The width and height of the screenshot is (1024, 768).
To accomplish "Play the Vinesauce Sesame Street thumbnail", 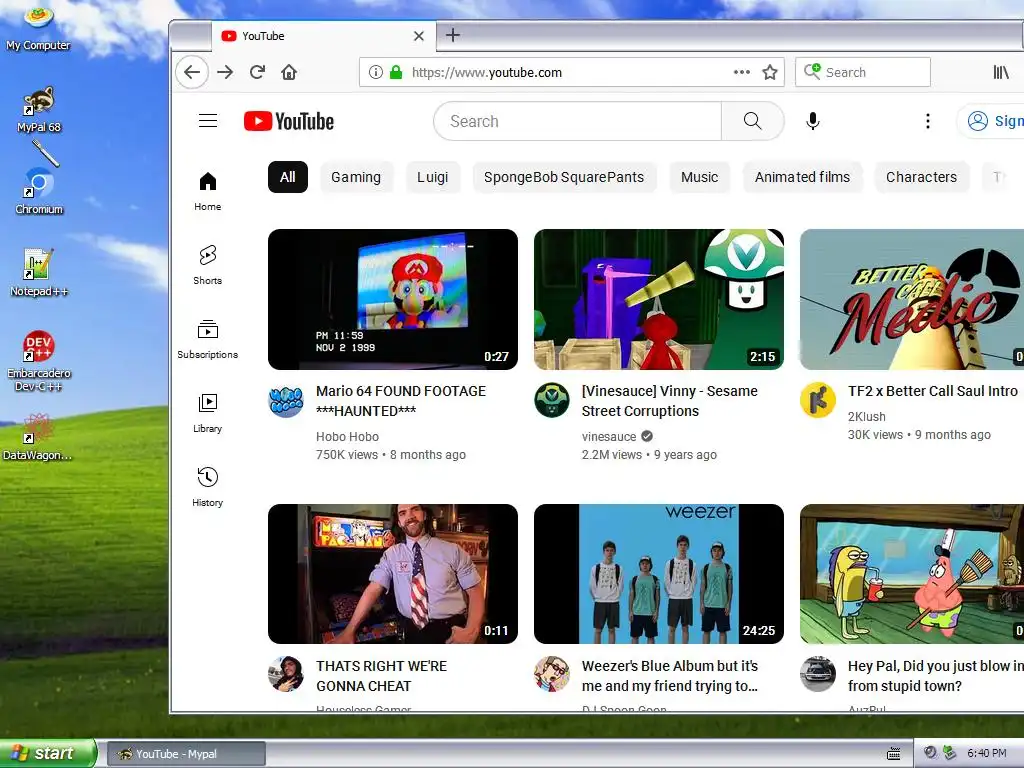I will tap(658, 299).
